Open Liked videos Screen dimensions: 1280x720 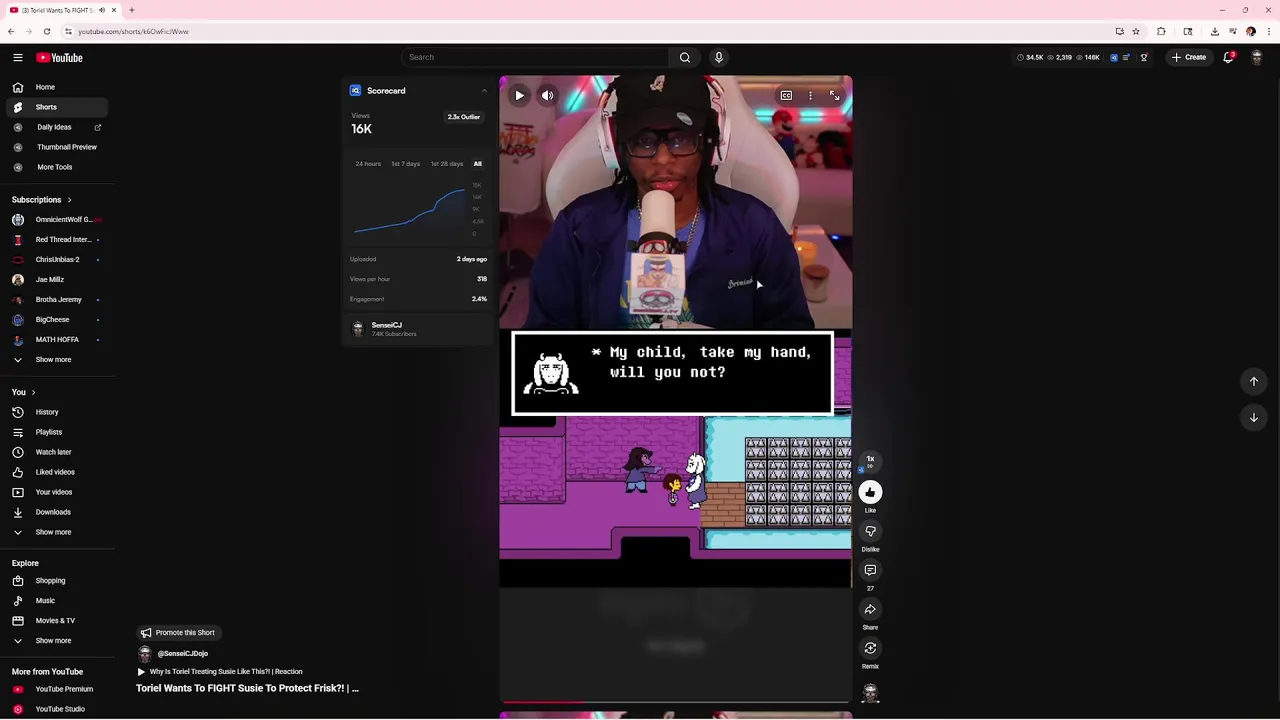[x=58, y=472]
